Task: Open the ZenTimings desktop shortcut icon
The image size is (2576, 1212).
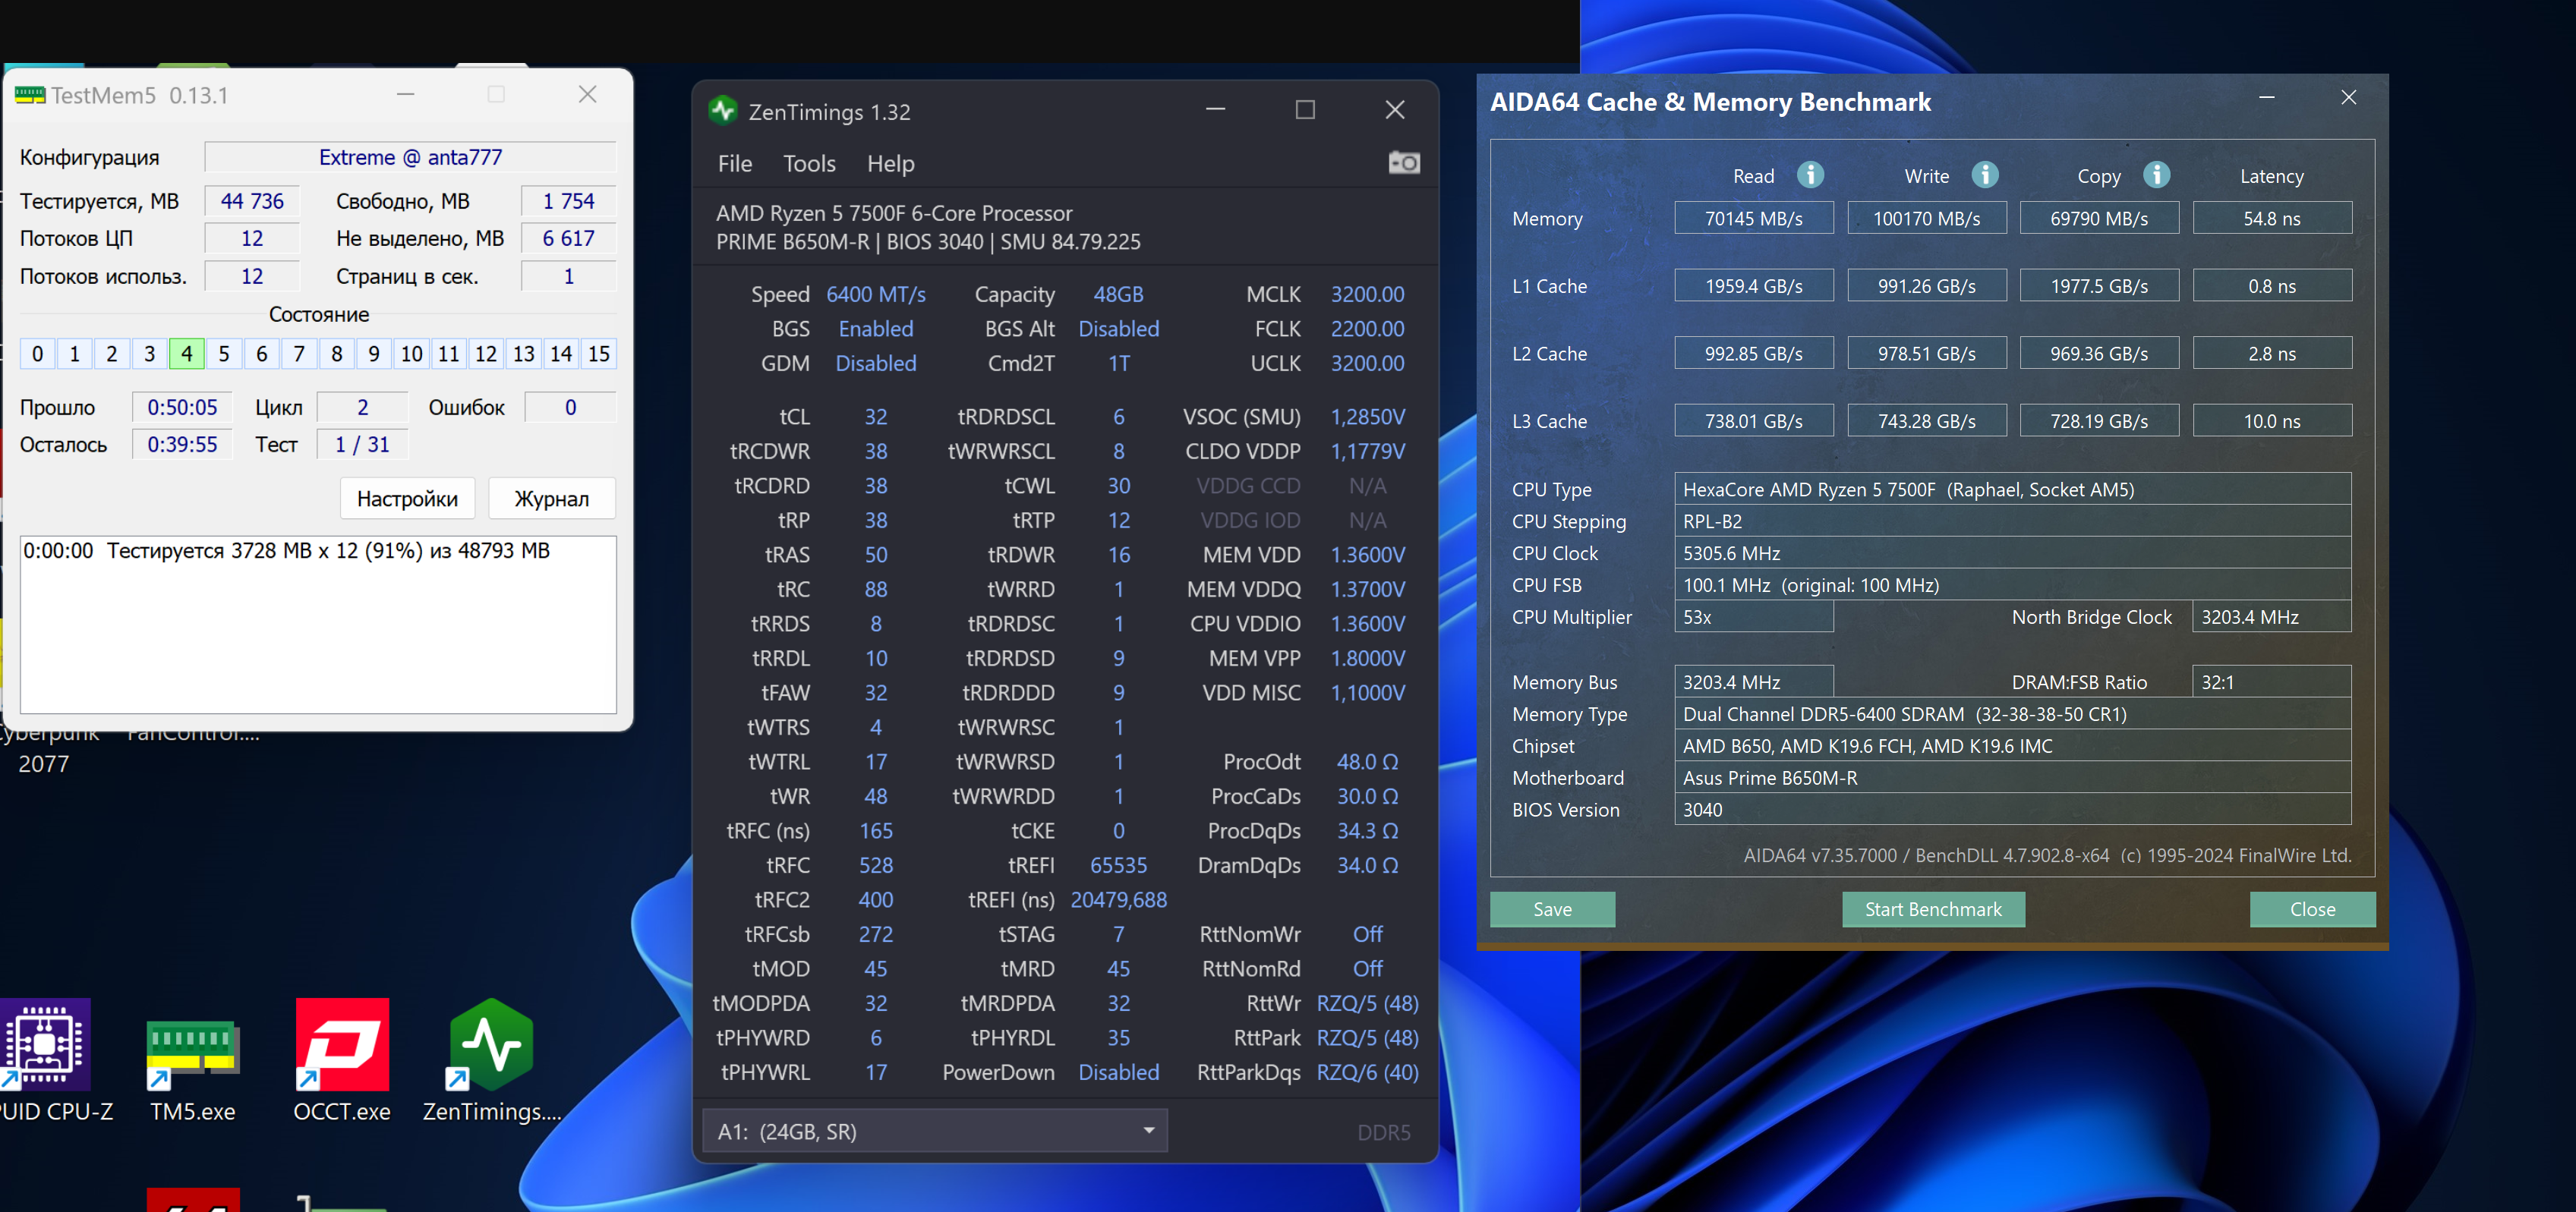Action: point(491,1046)
